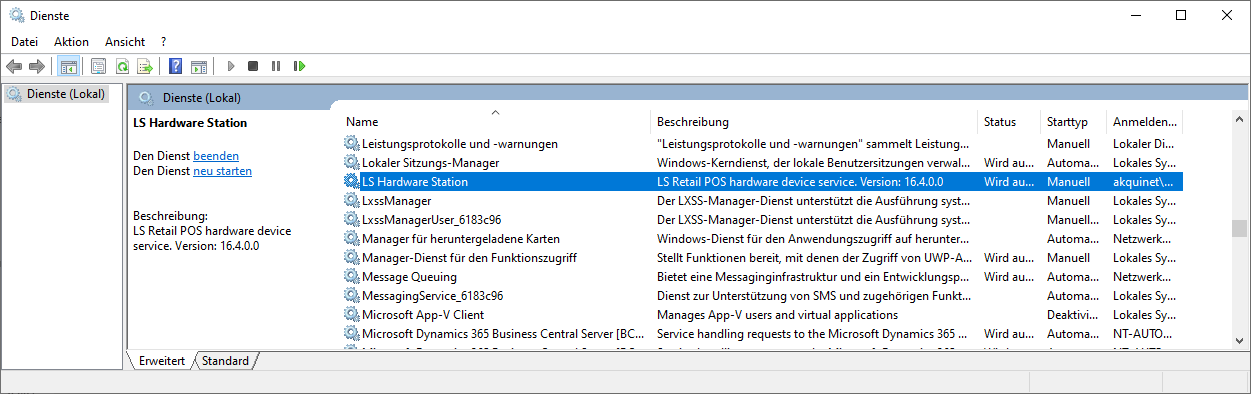Click the gear icon beside LxssManager
Screen dimensions: 1251x394
tap(351, 201)
